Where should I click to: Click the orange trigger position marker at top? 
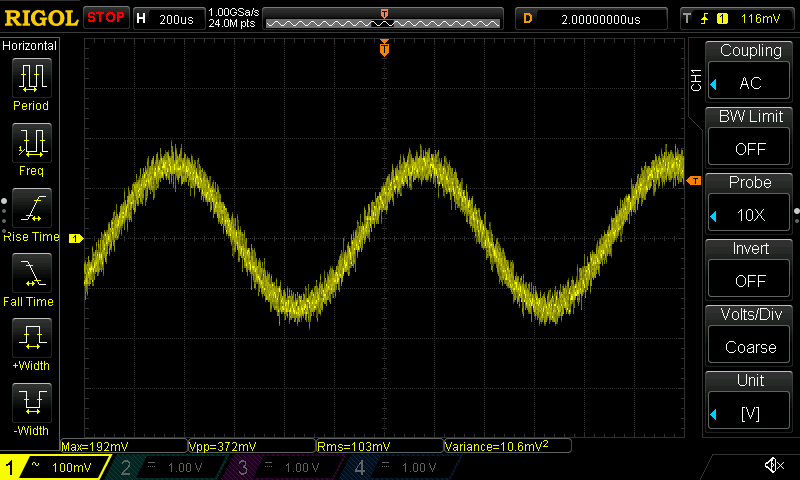[x=384, y=48]
